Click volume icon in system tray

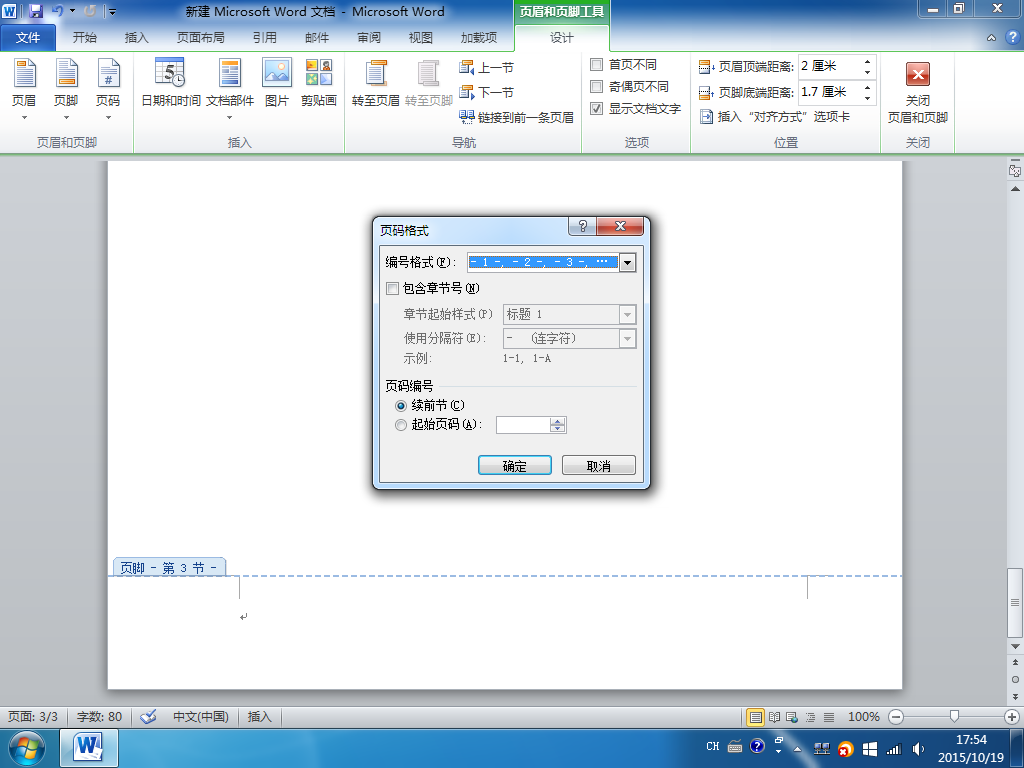(x=918, y=748)
